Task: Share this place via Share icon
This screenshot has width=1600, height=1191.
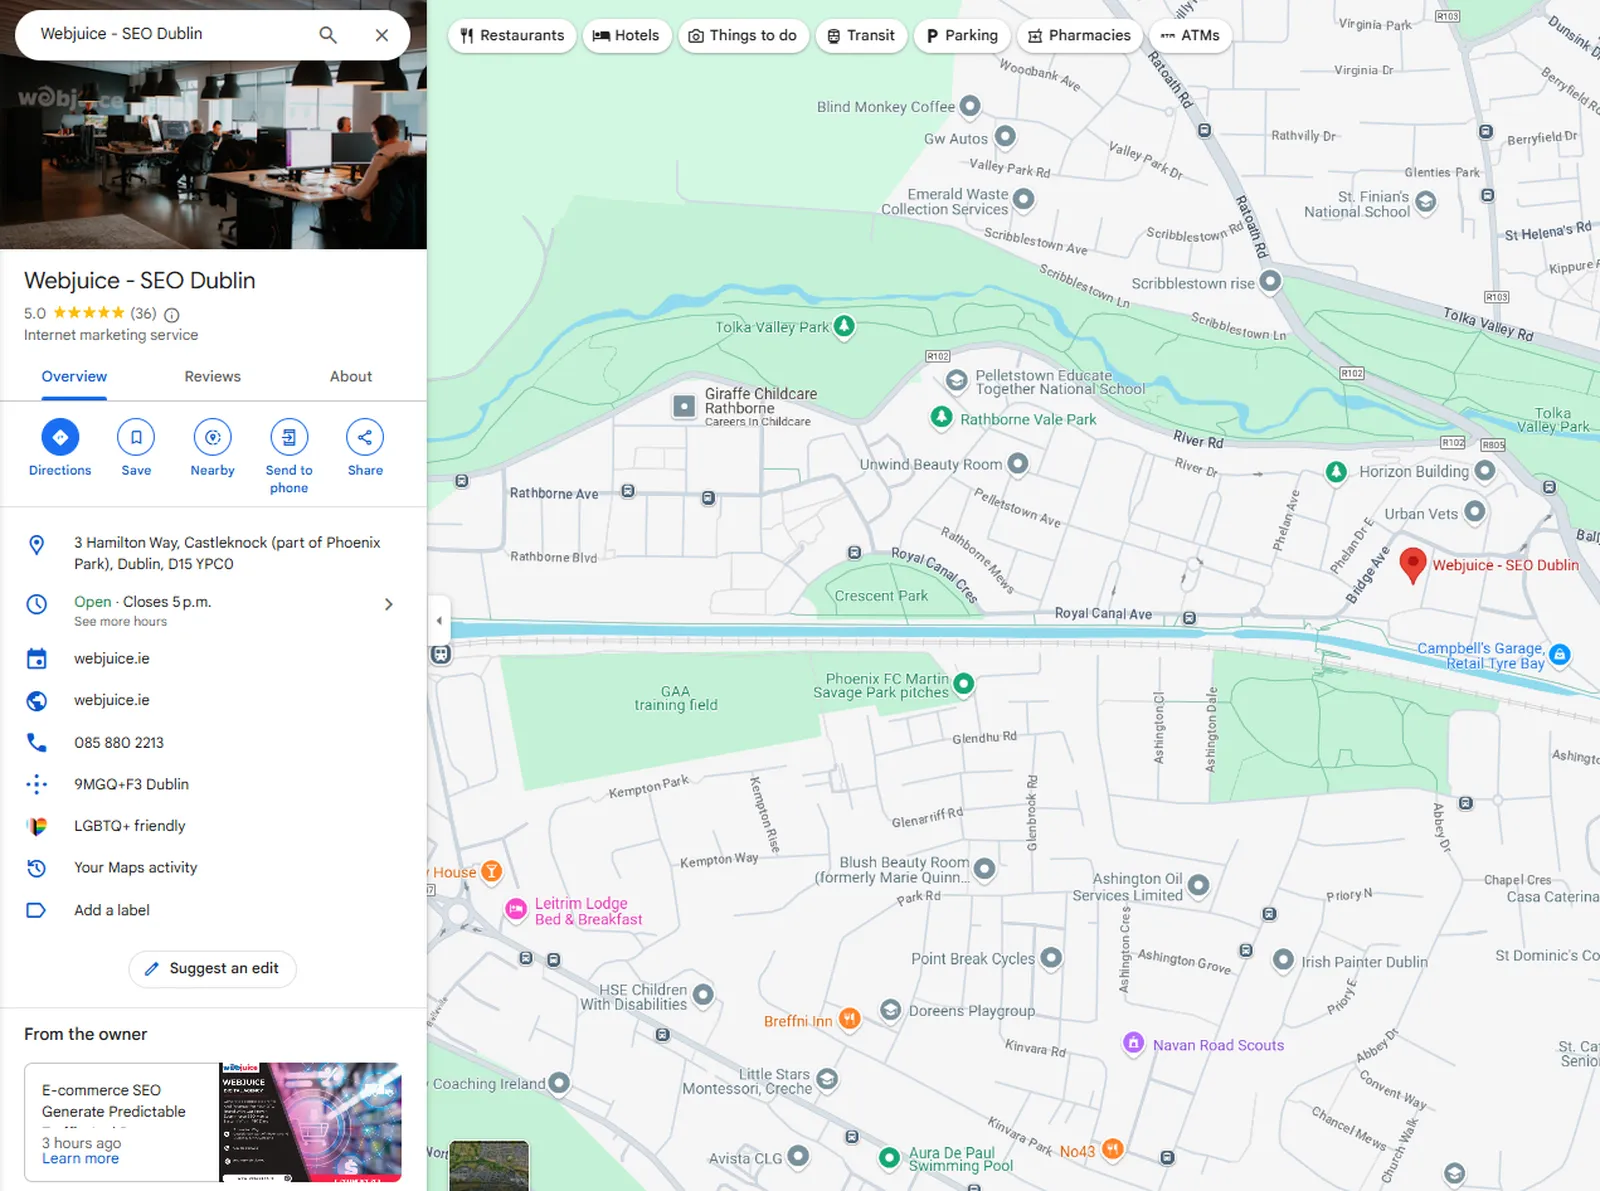Action: (365, 437)
